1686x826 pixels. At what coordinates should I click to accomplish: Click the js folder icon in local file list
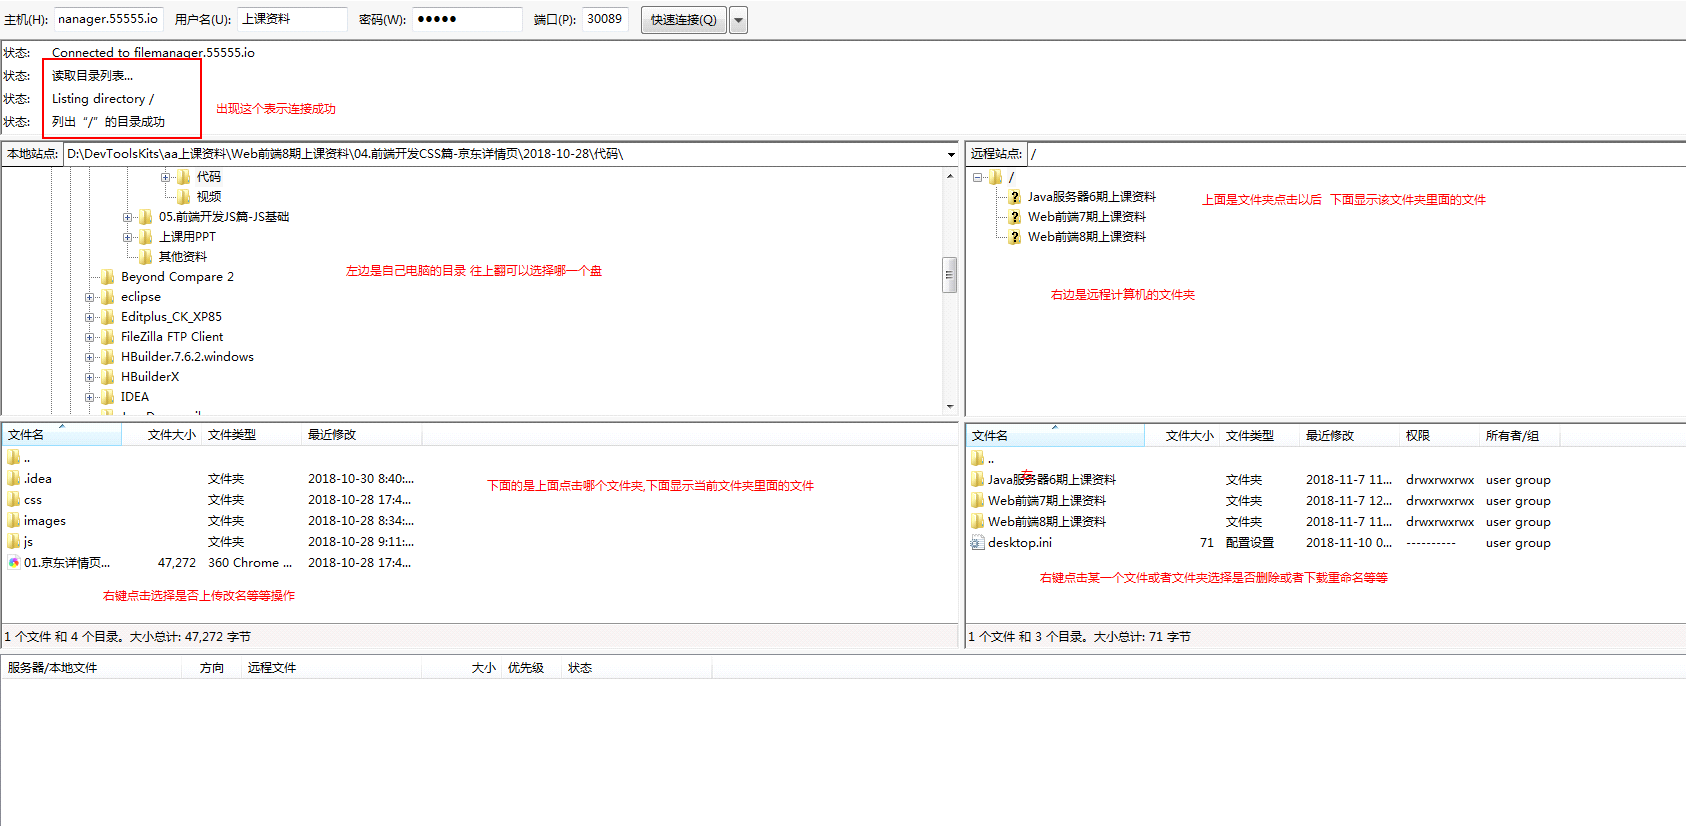[14, 542]
